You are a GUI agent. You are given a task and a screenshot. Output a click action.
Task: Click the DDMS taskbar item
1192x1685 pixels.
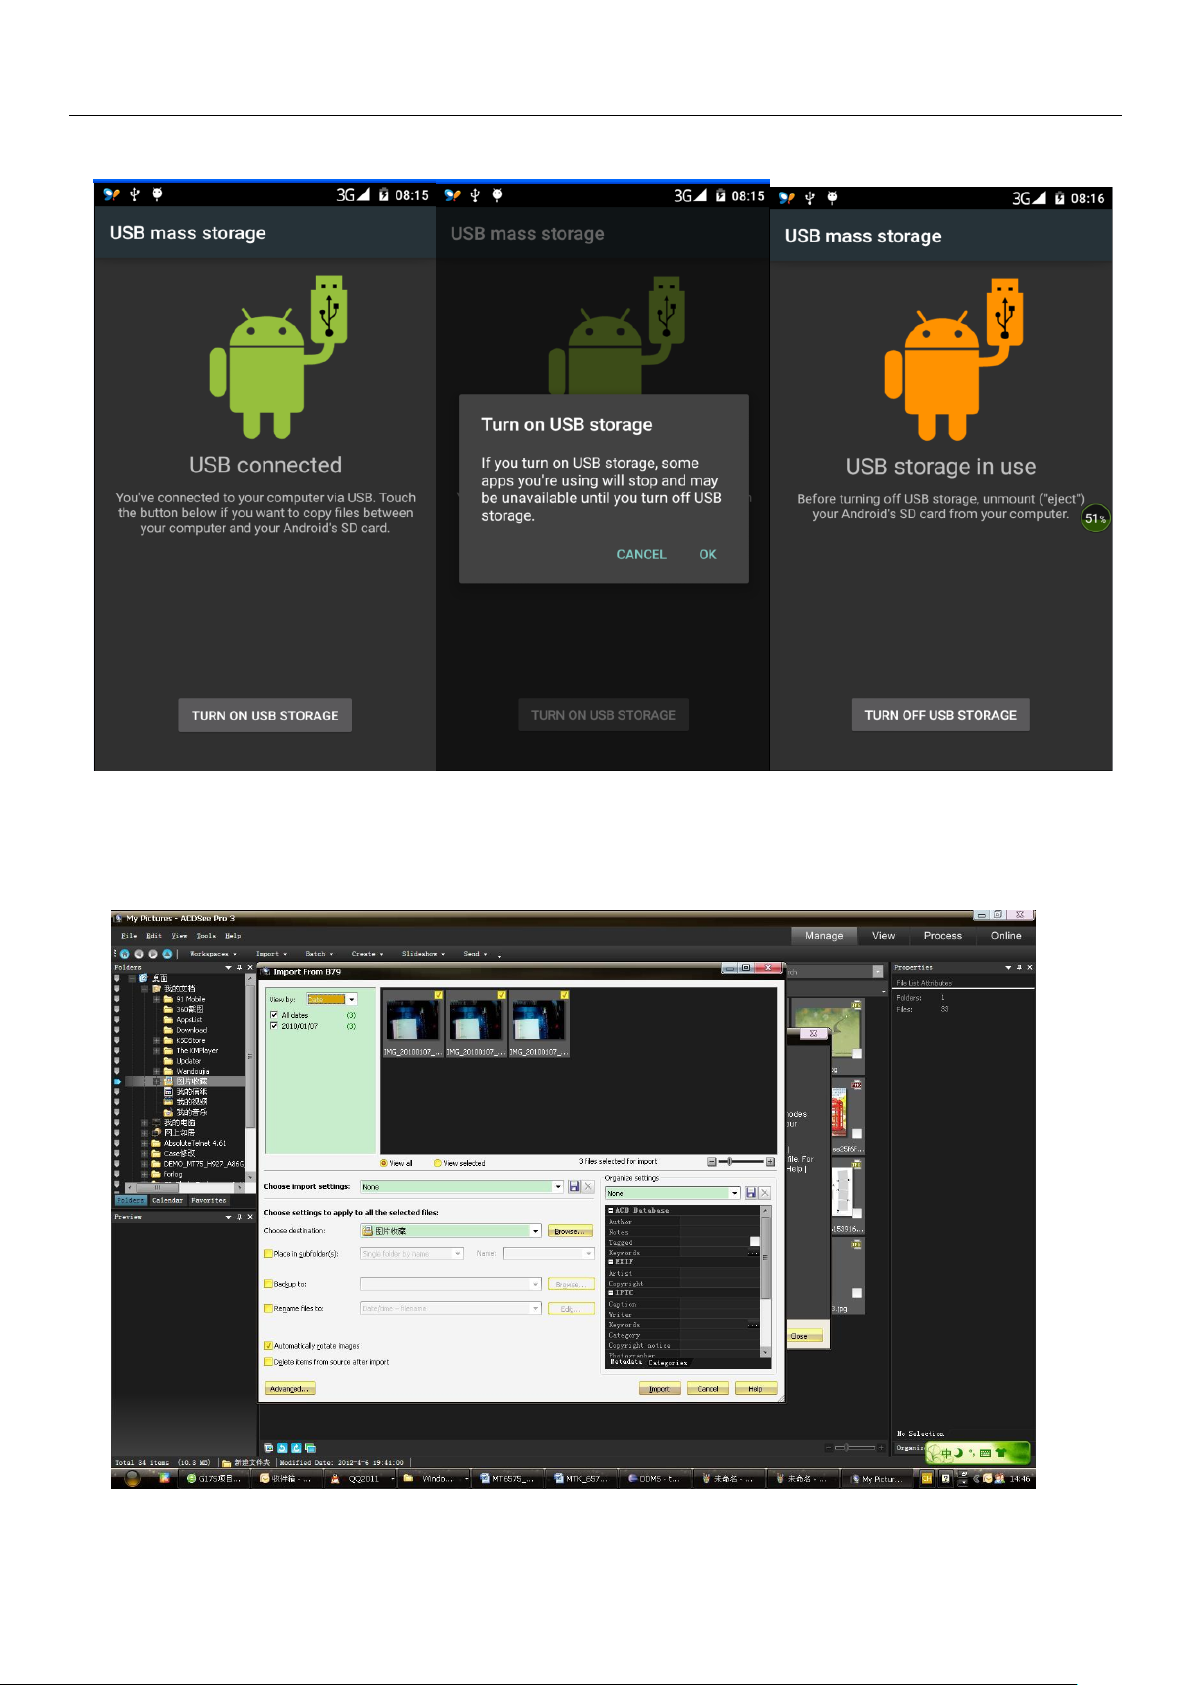click(x=656, y=1479)
